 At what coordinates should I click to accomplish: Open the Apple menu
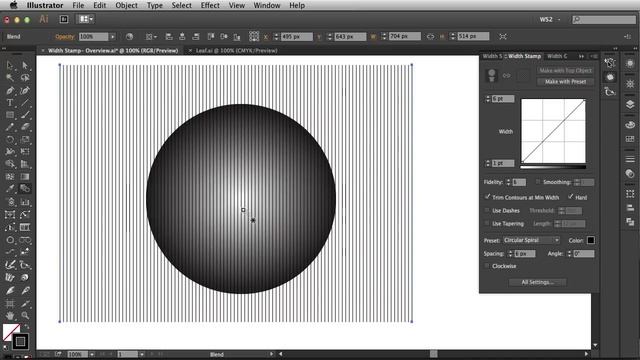(13, 5)
